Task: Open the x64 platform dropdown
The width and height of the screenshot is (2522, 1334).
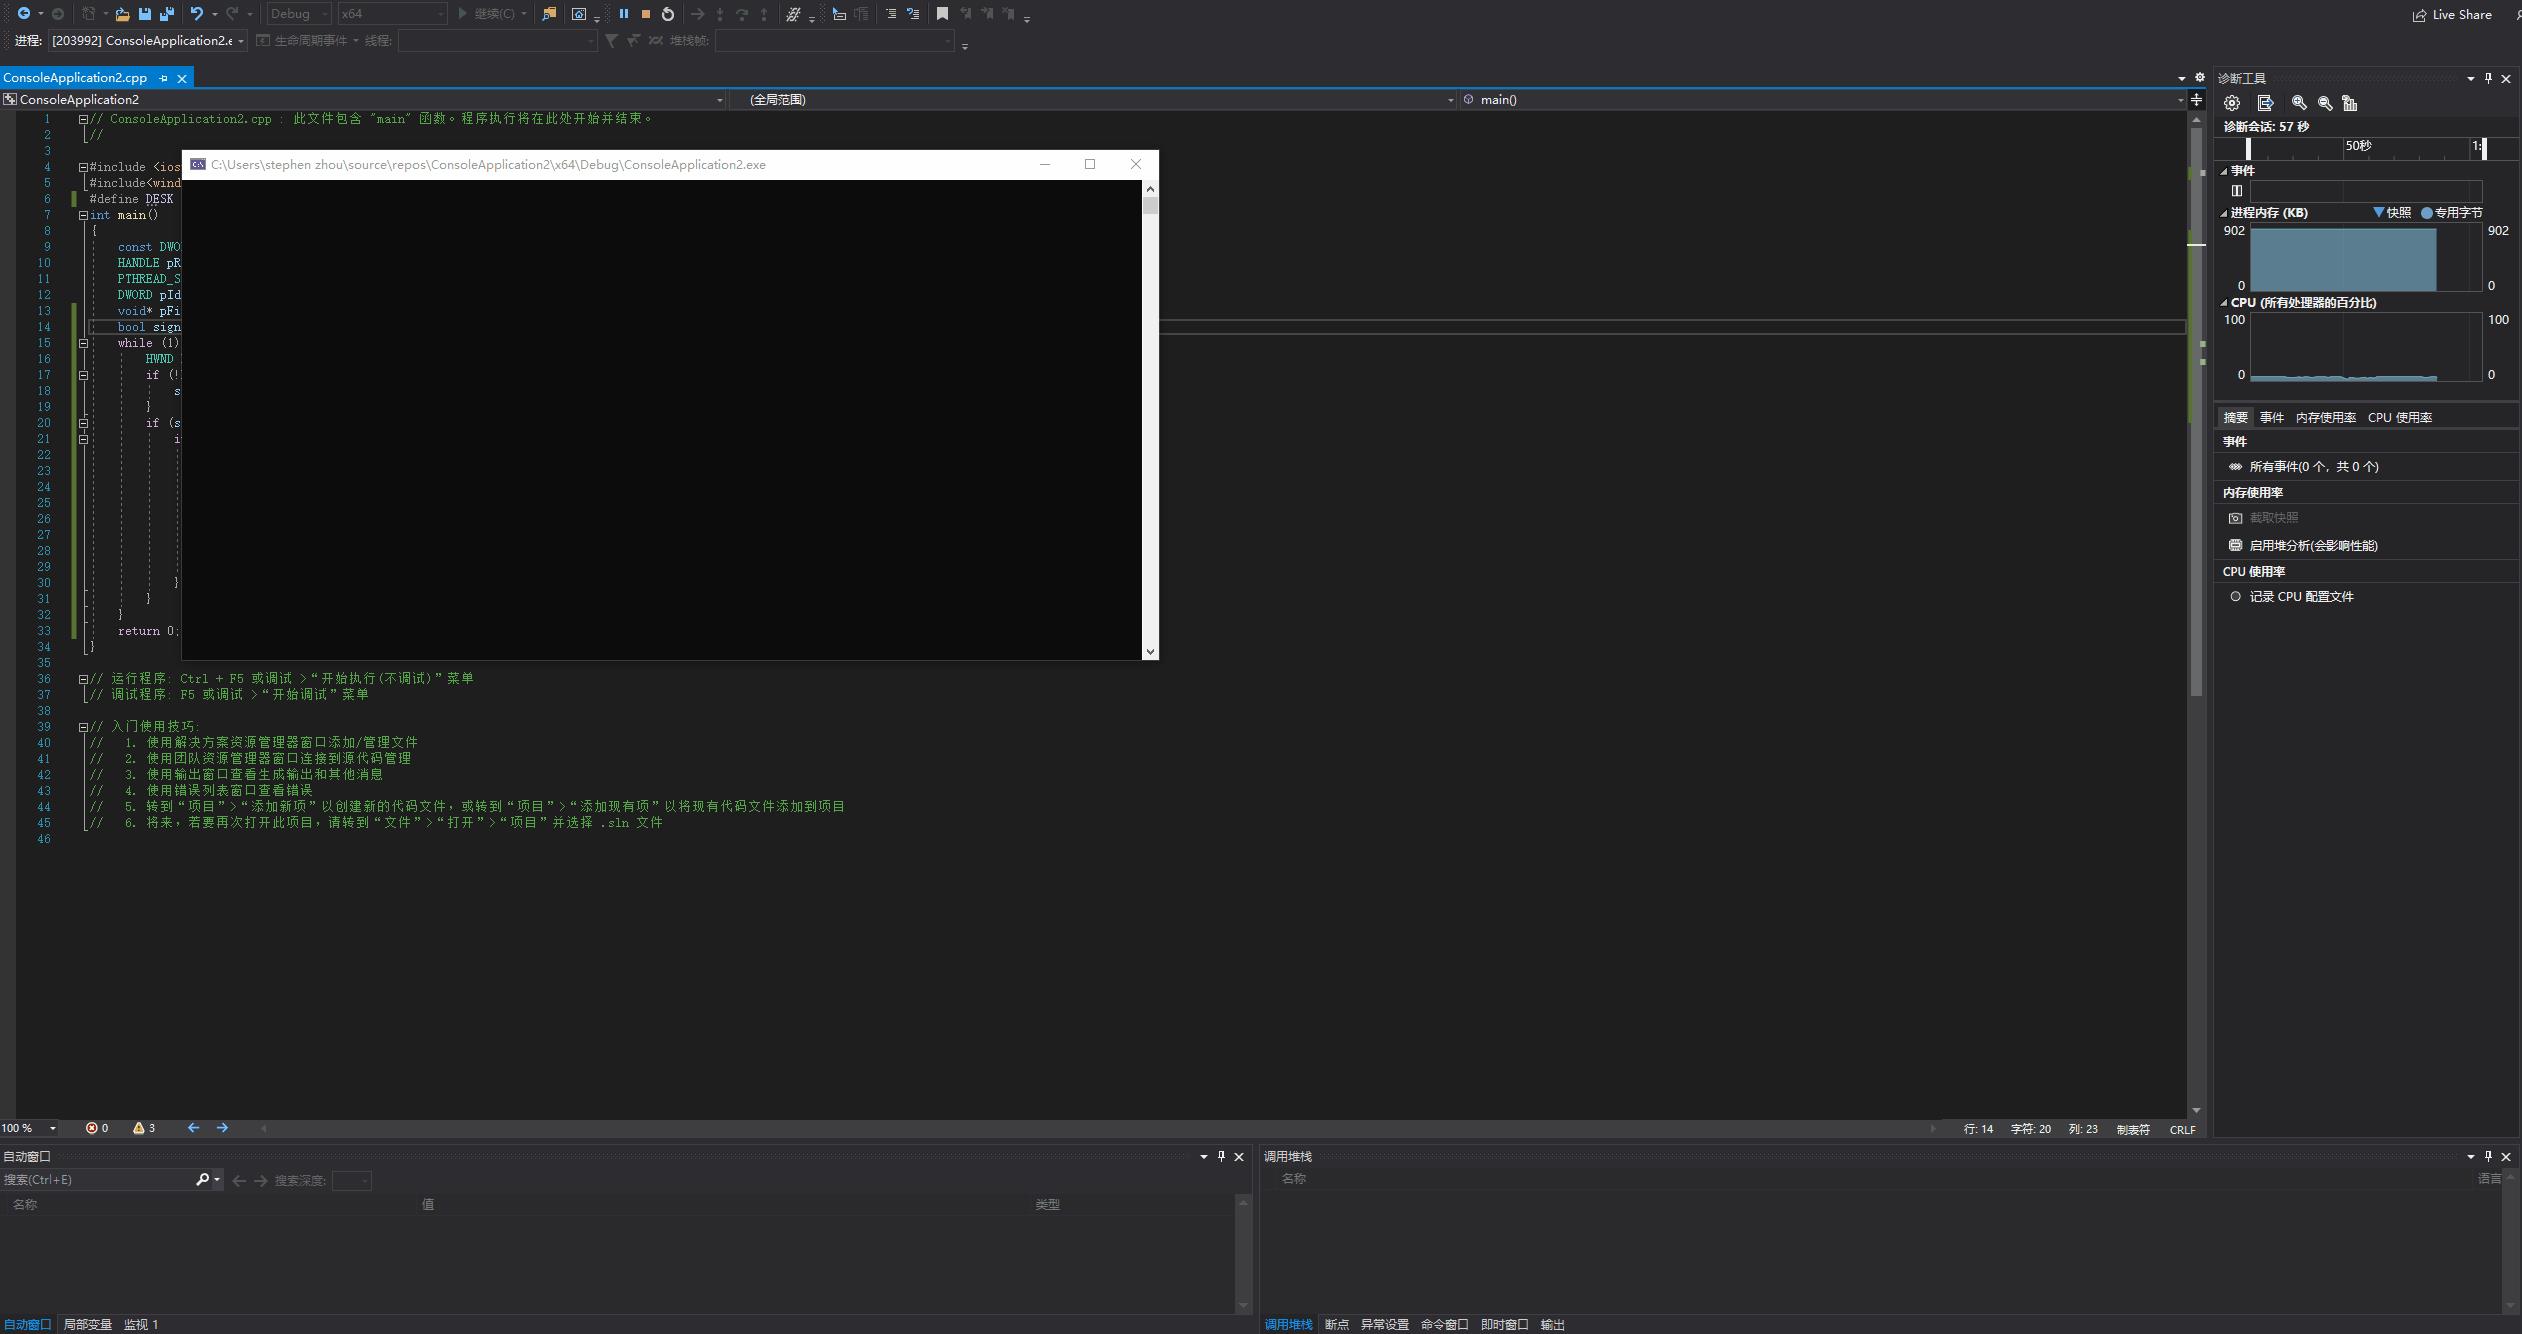Action: click(x=391, y=14)
